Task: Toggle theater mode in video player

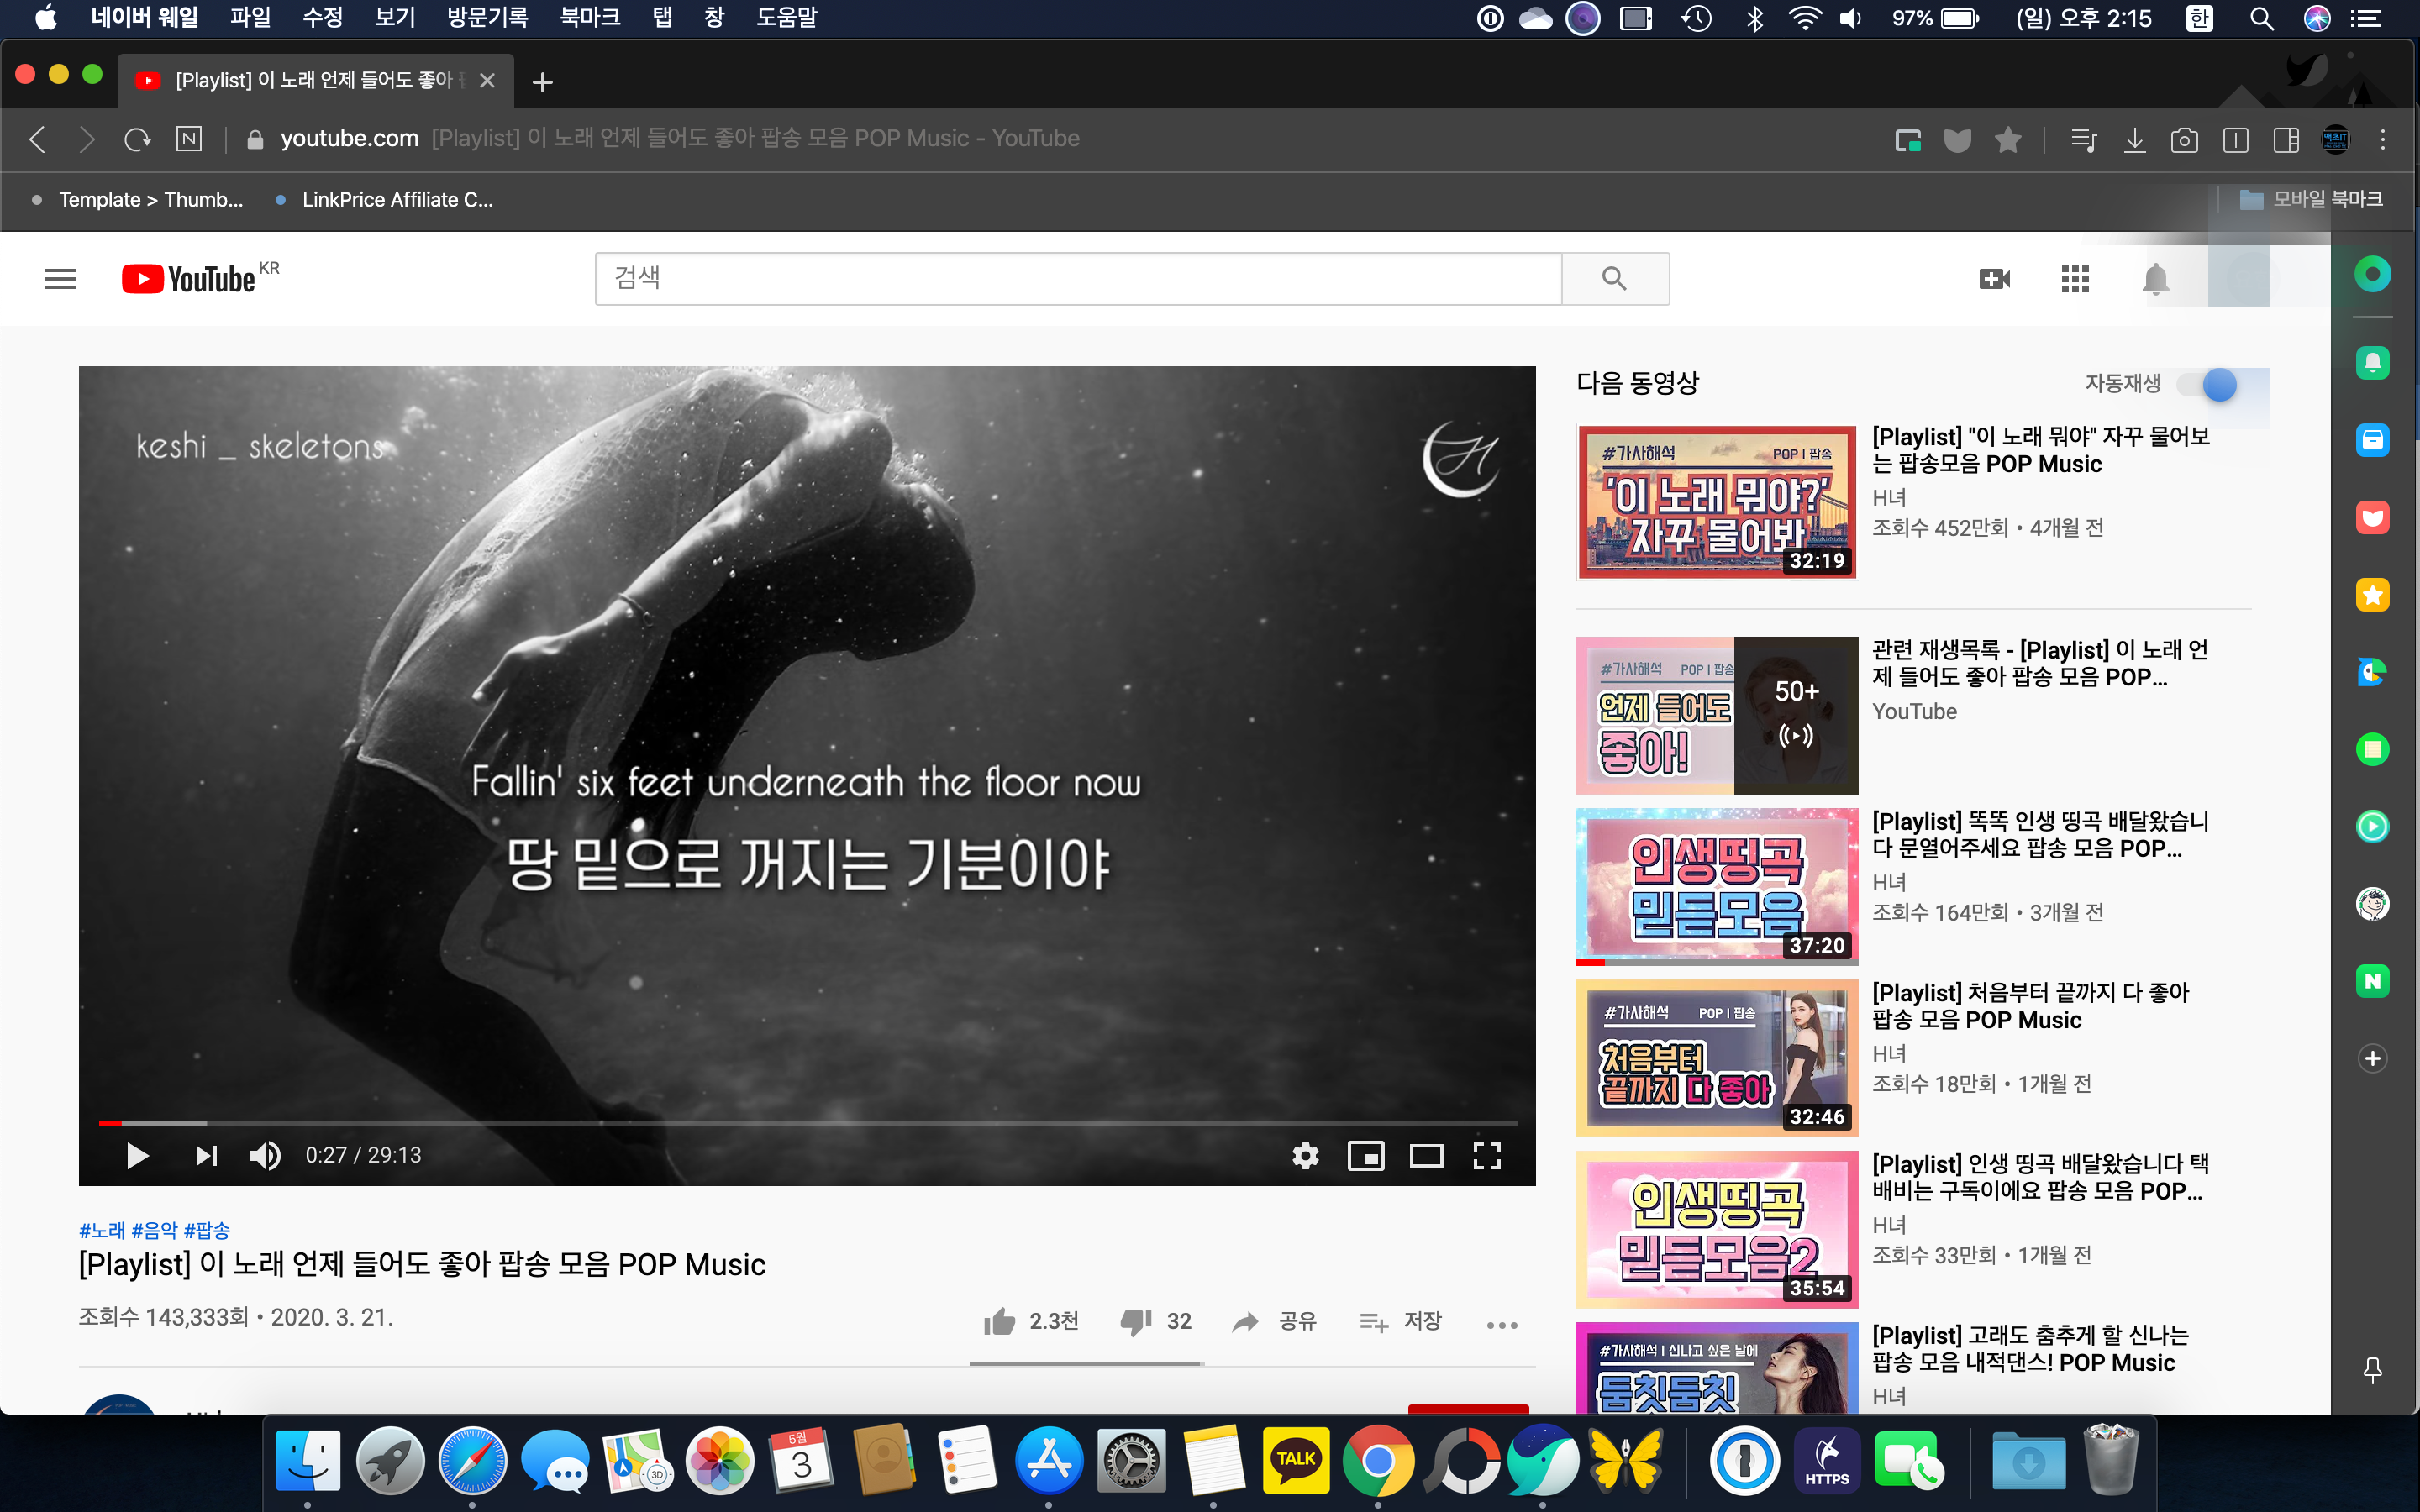Action: tap(1426, 1156)
